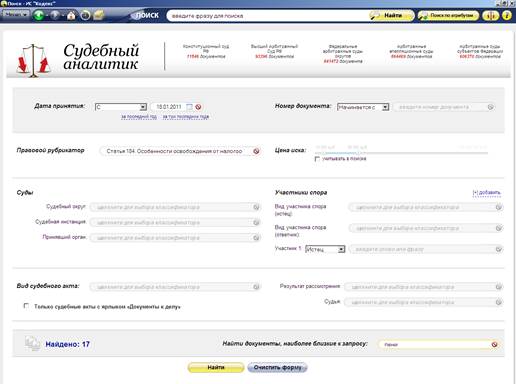The image size is (516, 384).
Task: Click Конституционный суд РФ document count
Action: [206, 56]
